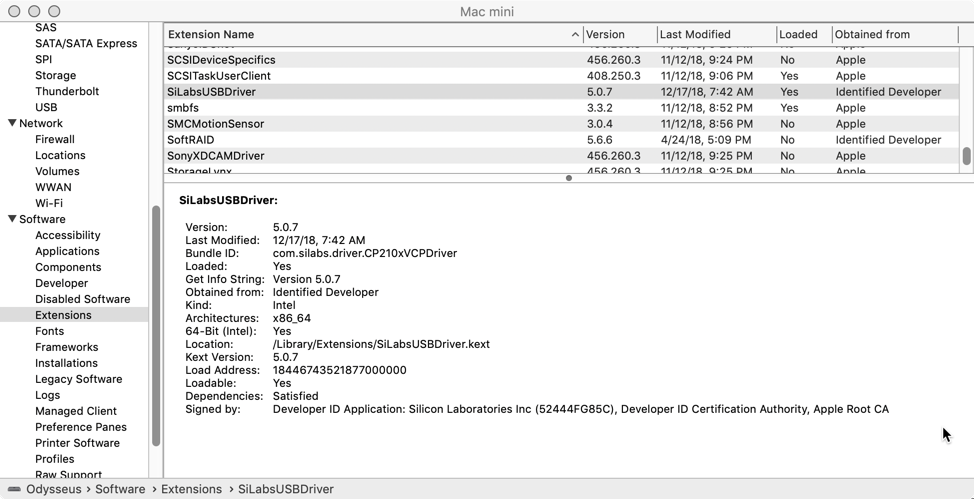Sort by Extension Name ascending arrow
This screenshot has width=974, height=499.
click(575, 35)
